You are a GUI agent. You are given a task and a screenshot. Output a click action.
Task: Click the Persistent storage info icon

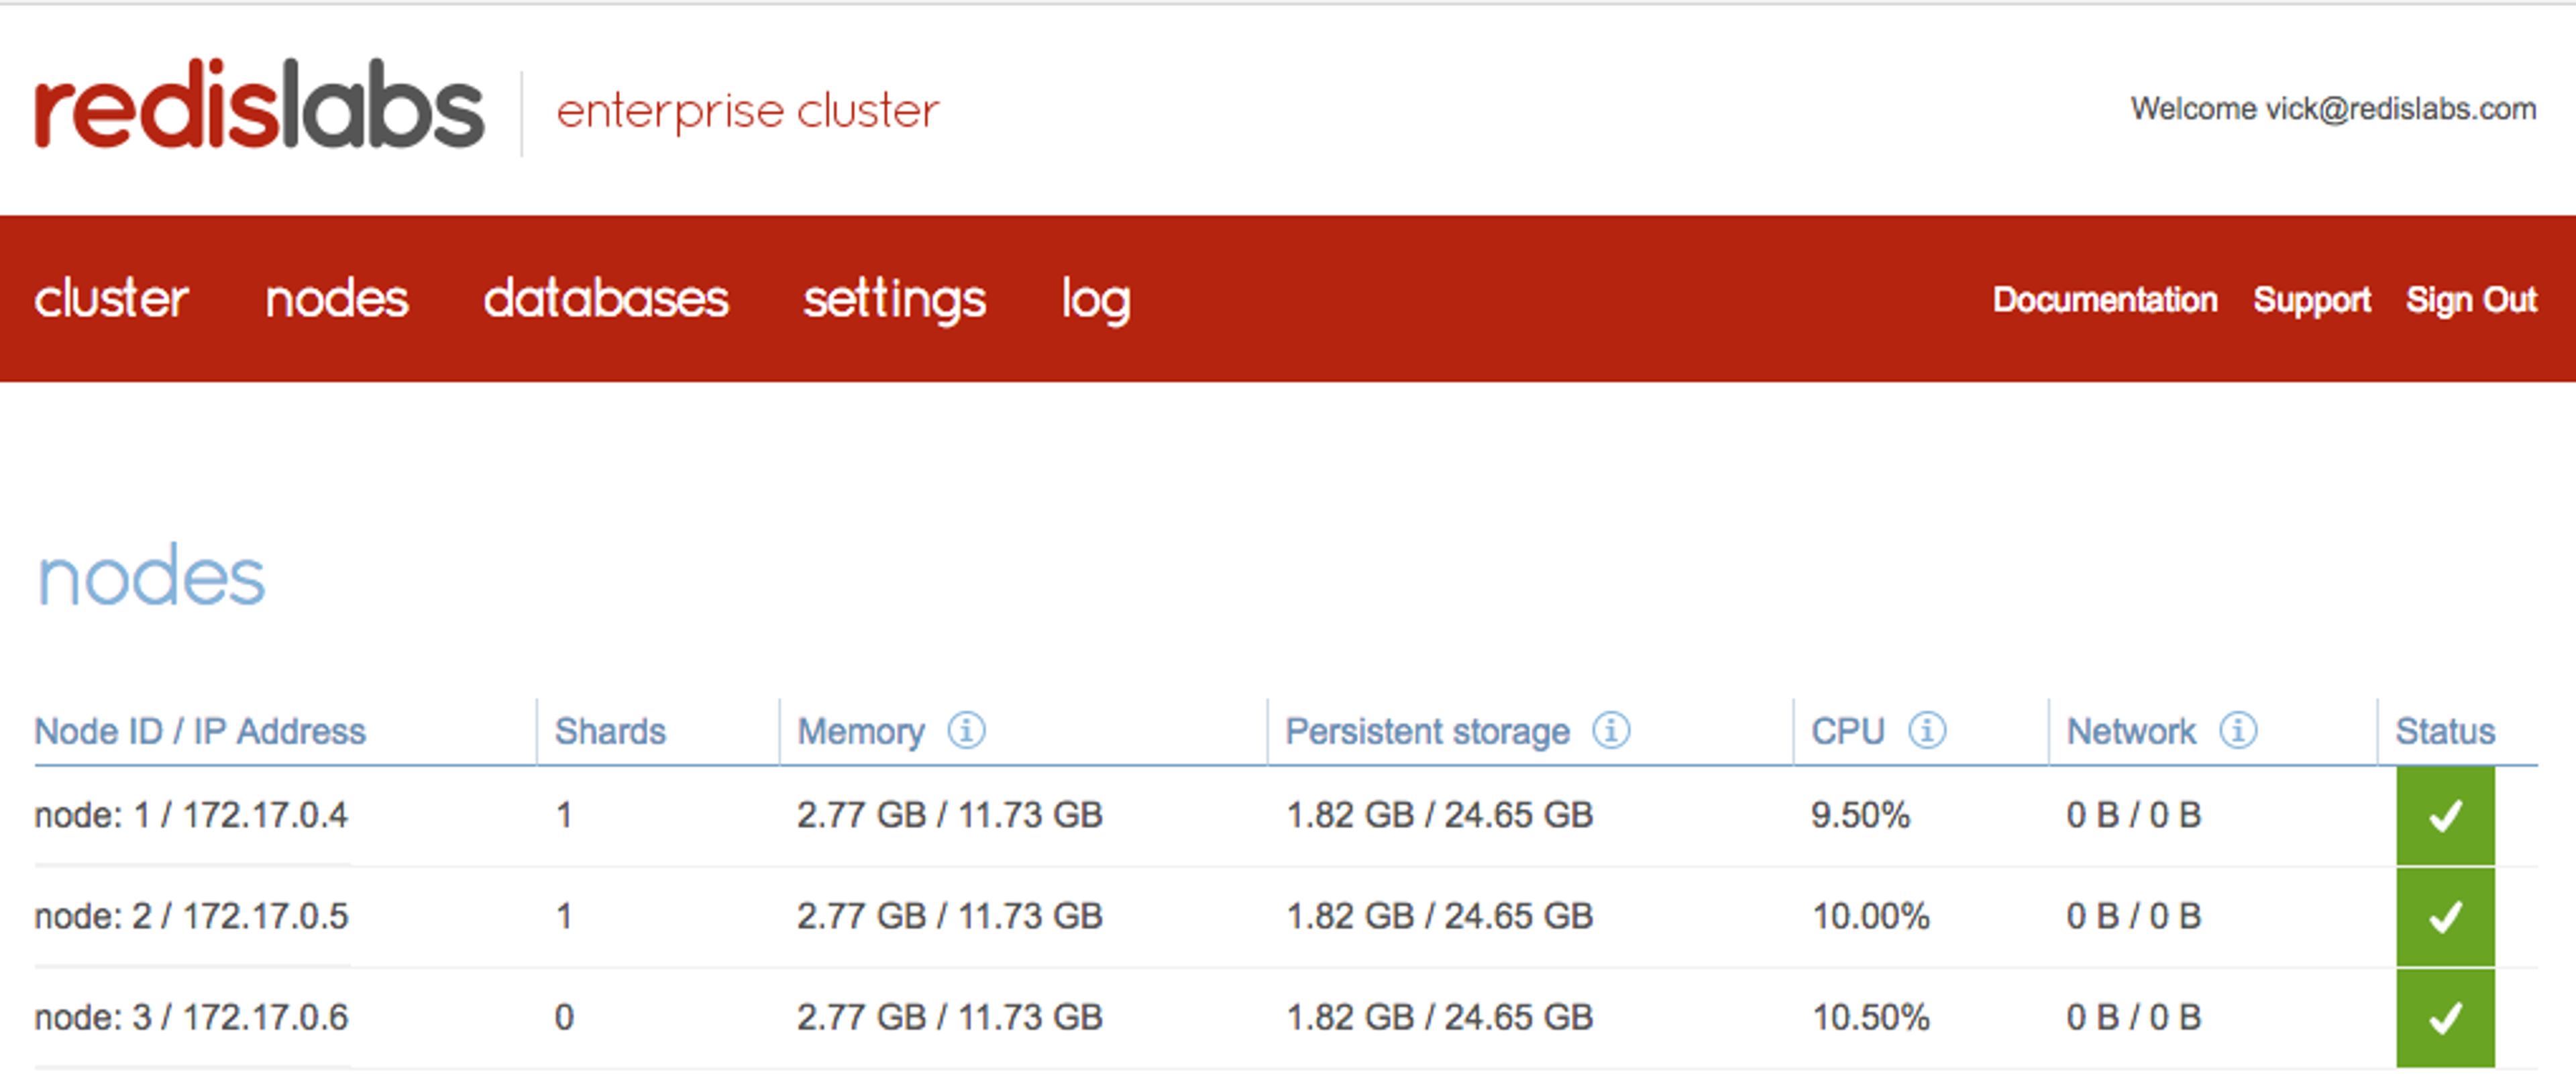pos(1610,731)
